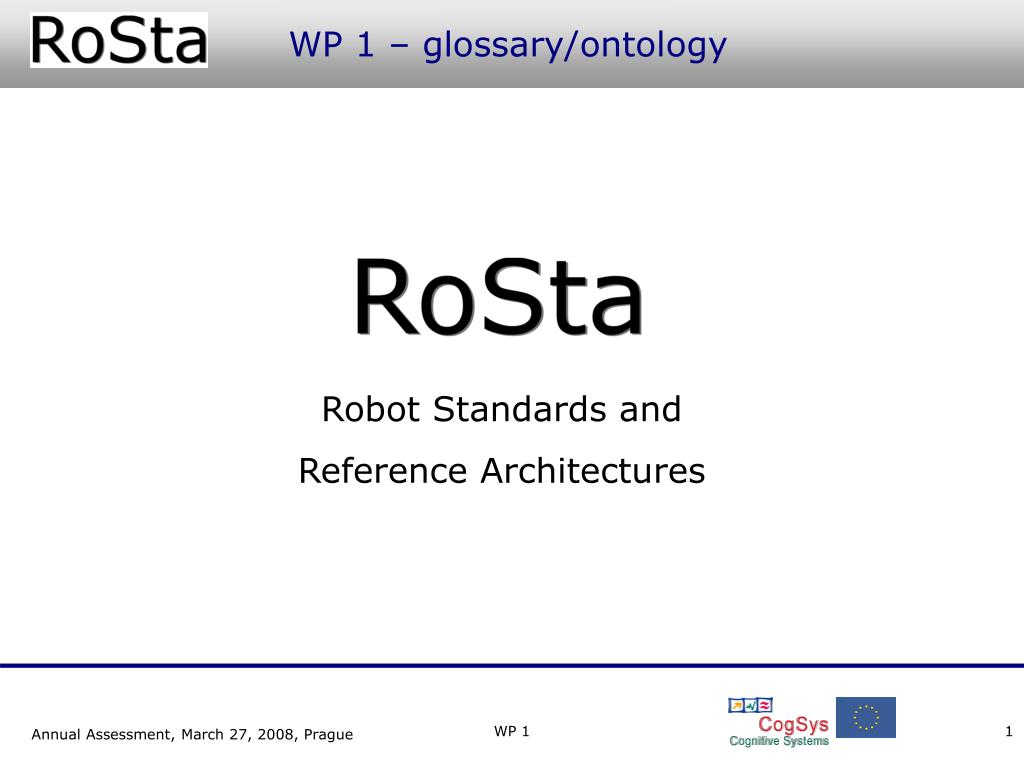Click the RoSta logo in header

tap(119, 40)
